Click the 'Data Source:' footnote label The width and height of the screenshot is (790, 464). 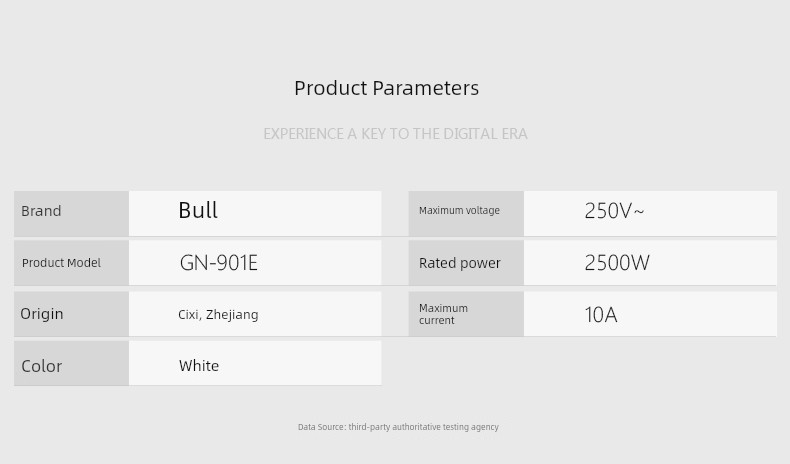321,427
